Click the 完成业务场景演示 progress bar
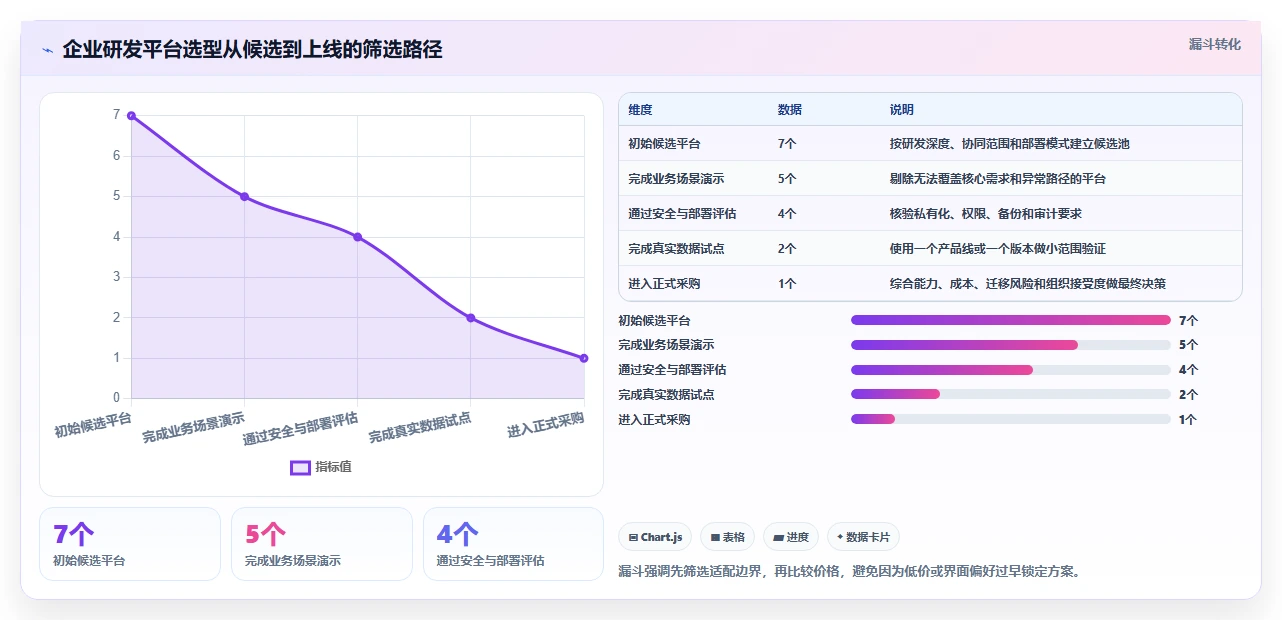 [x=1010, y=345]
